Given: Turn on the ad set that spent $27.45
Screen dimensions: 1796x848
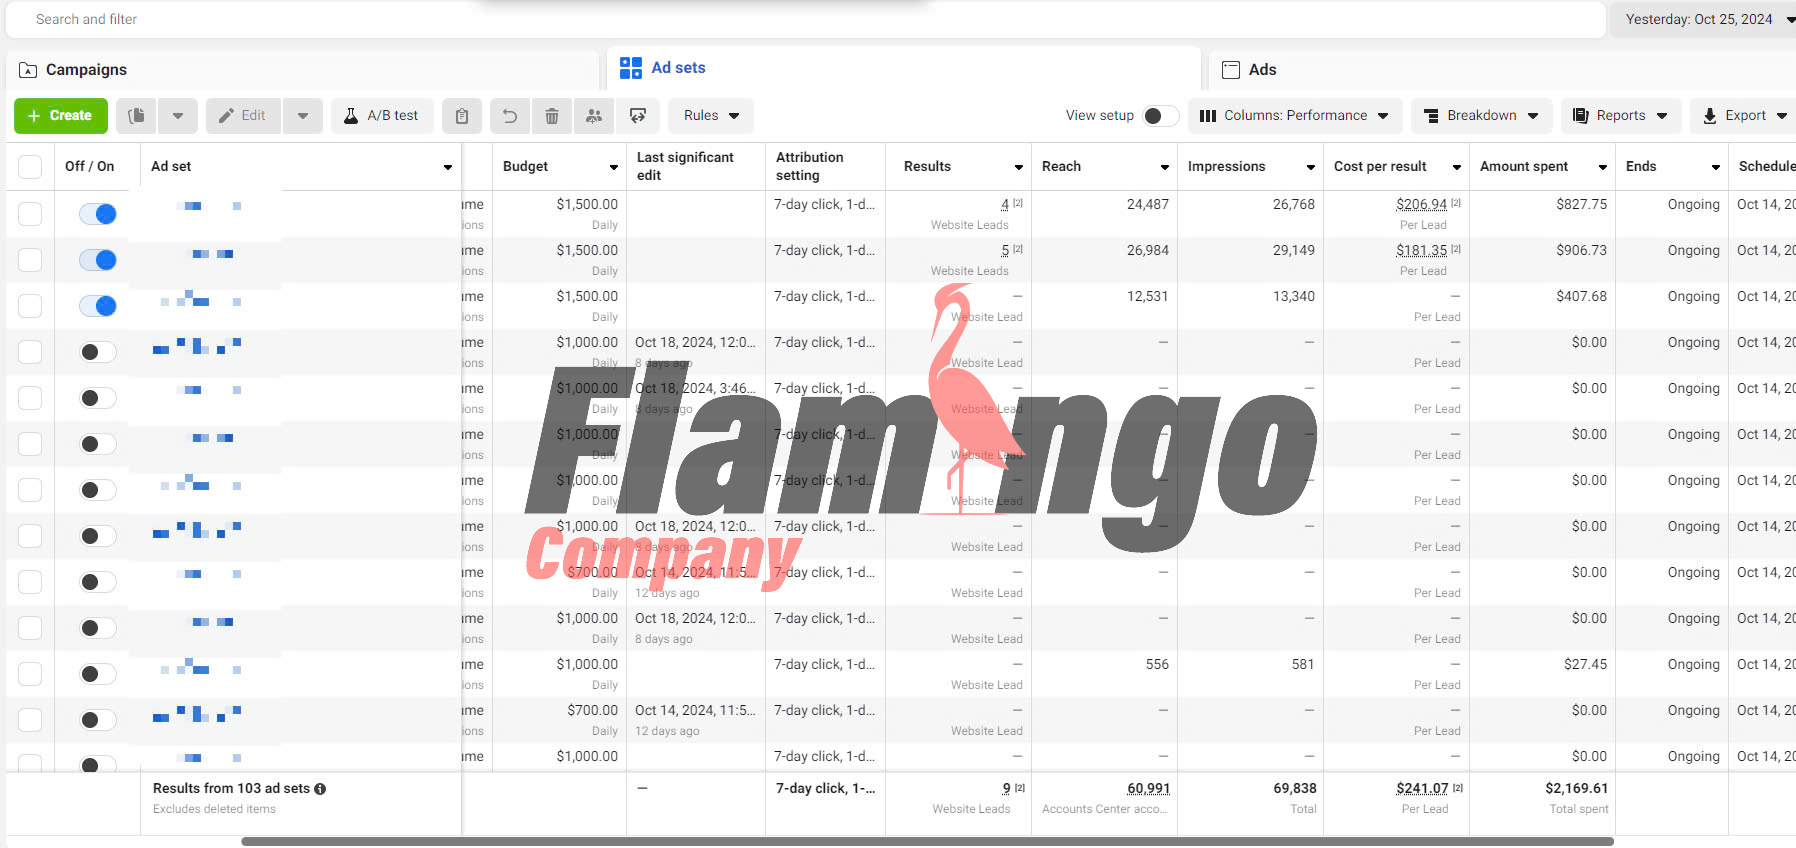Looking at the screenshot, I should point(98,674).
